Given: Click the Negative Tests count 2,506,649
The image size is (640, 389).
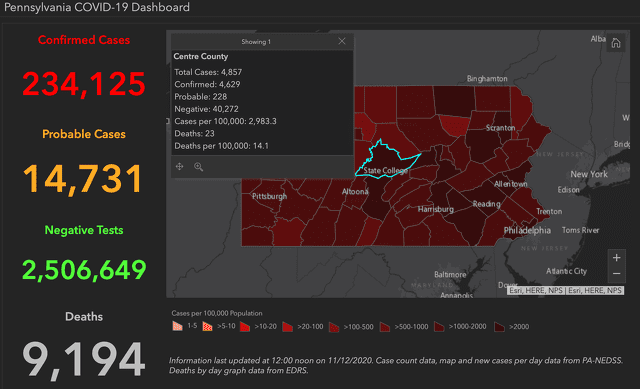Looking at the screenshot, I should click(84, 270).
